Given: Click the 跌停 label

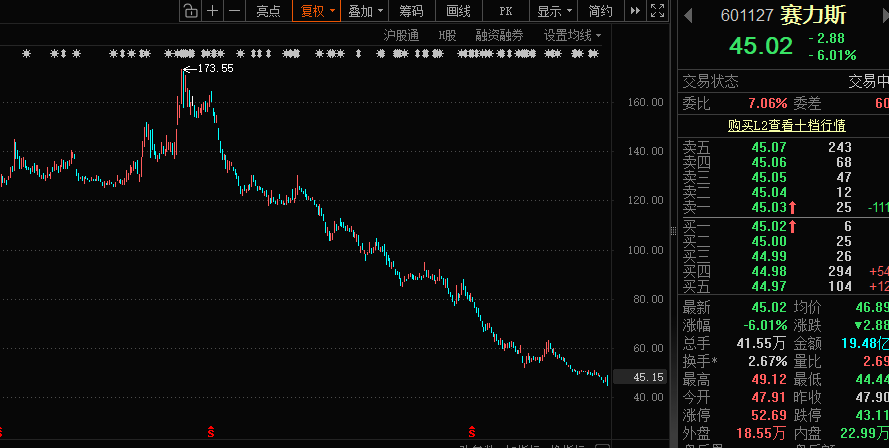Looking at the screenshot, I should pyautogui.click(x=807, y=415).
